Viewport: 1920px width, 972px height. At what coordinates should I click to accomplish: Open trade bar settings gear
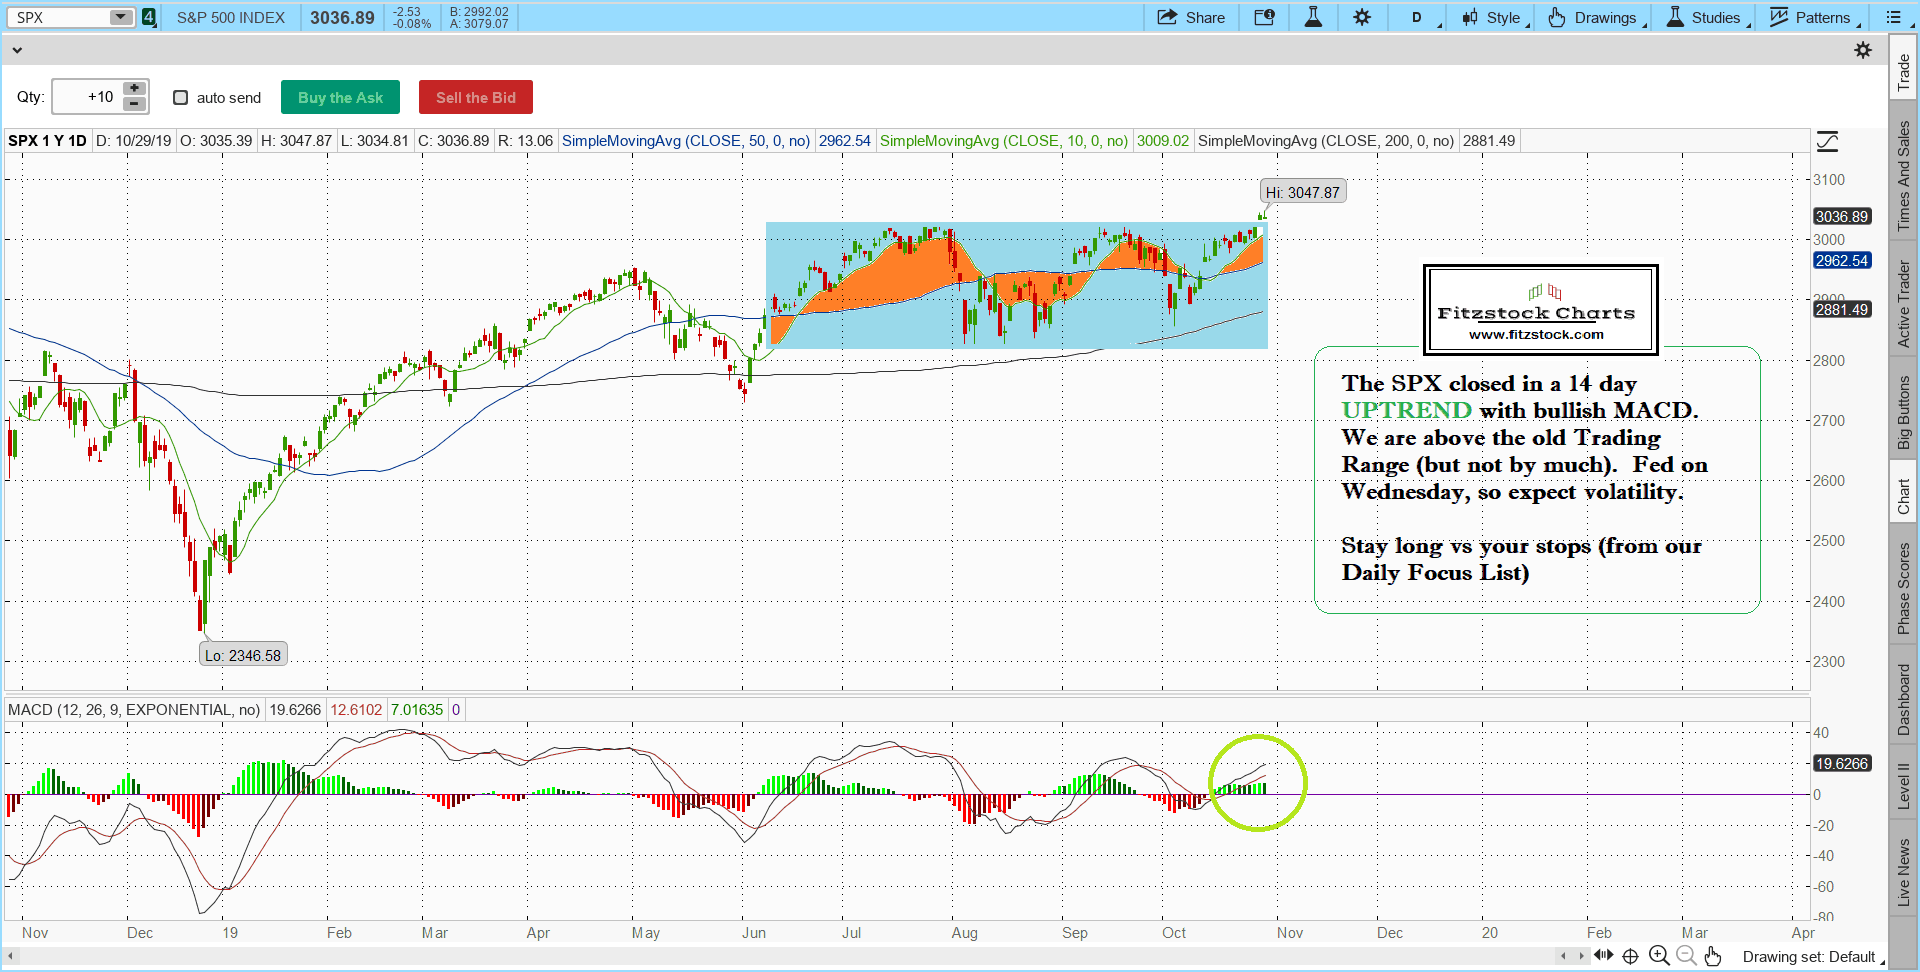(1862, 50)
